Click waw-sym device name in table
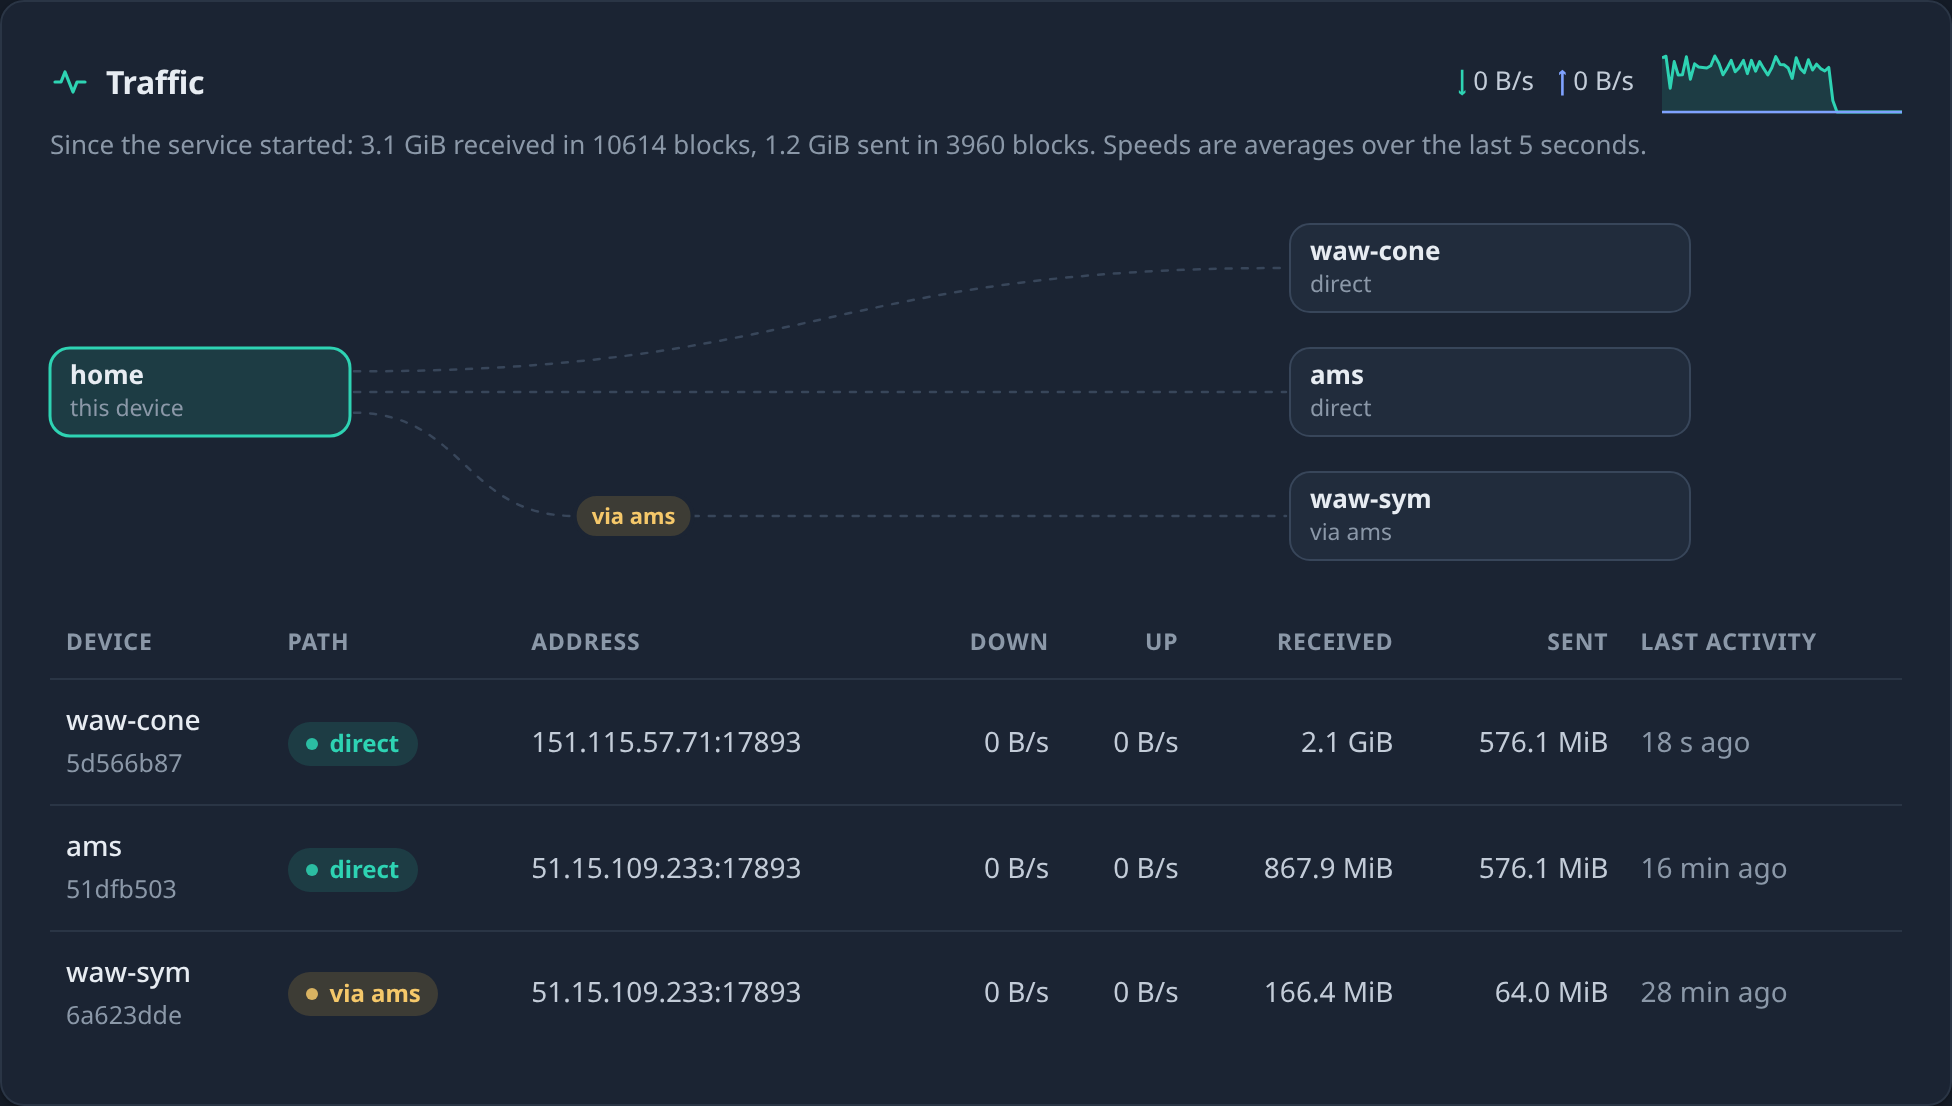 tap(128, 972)
